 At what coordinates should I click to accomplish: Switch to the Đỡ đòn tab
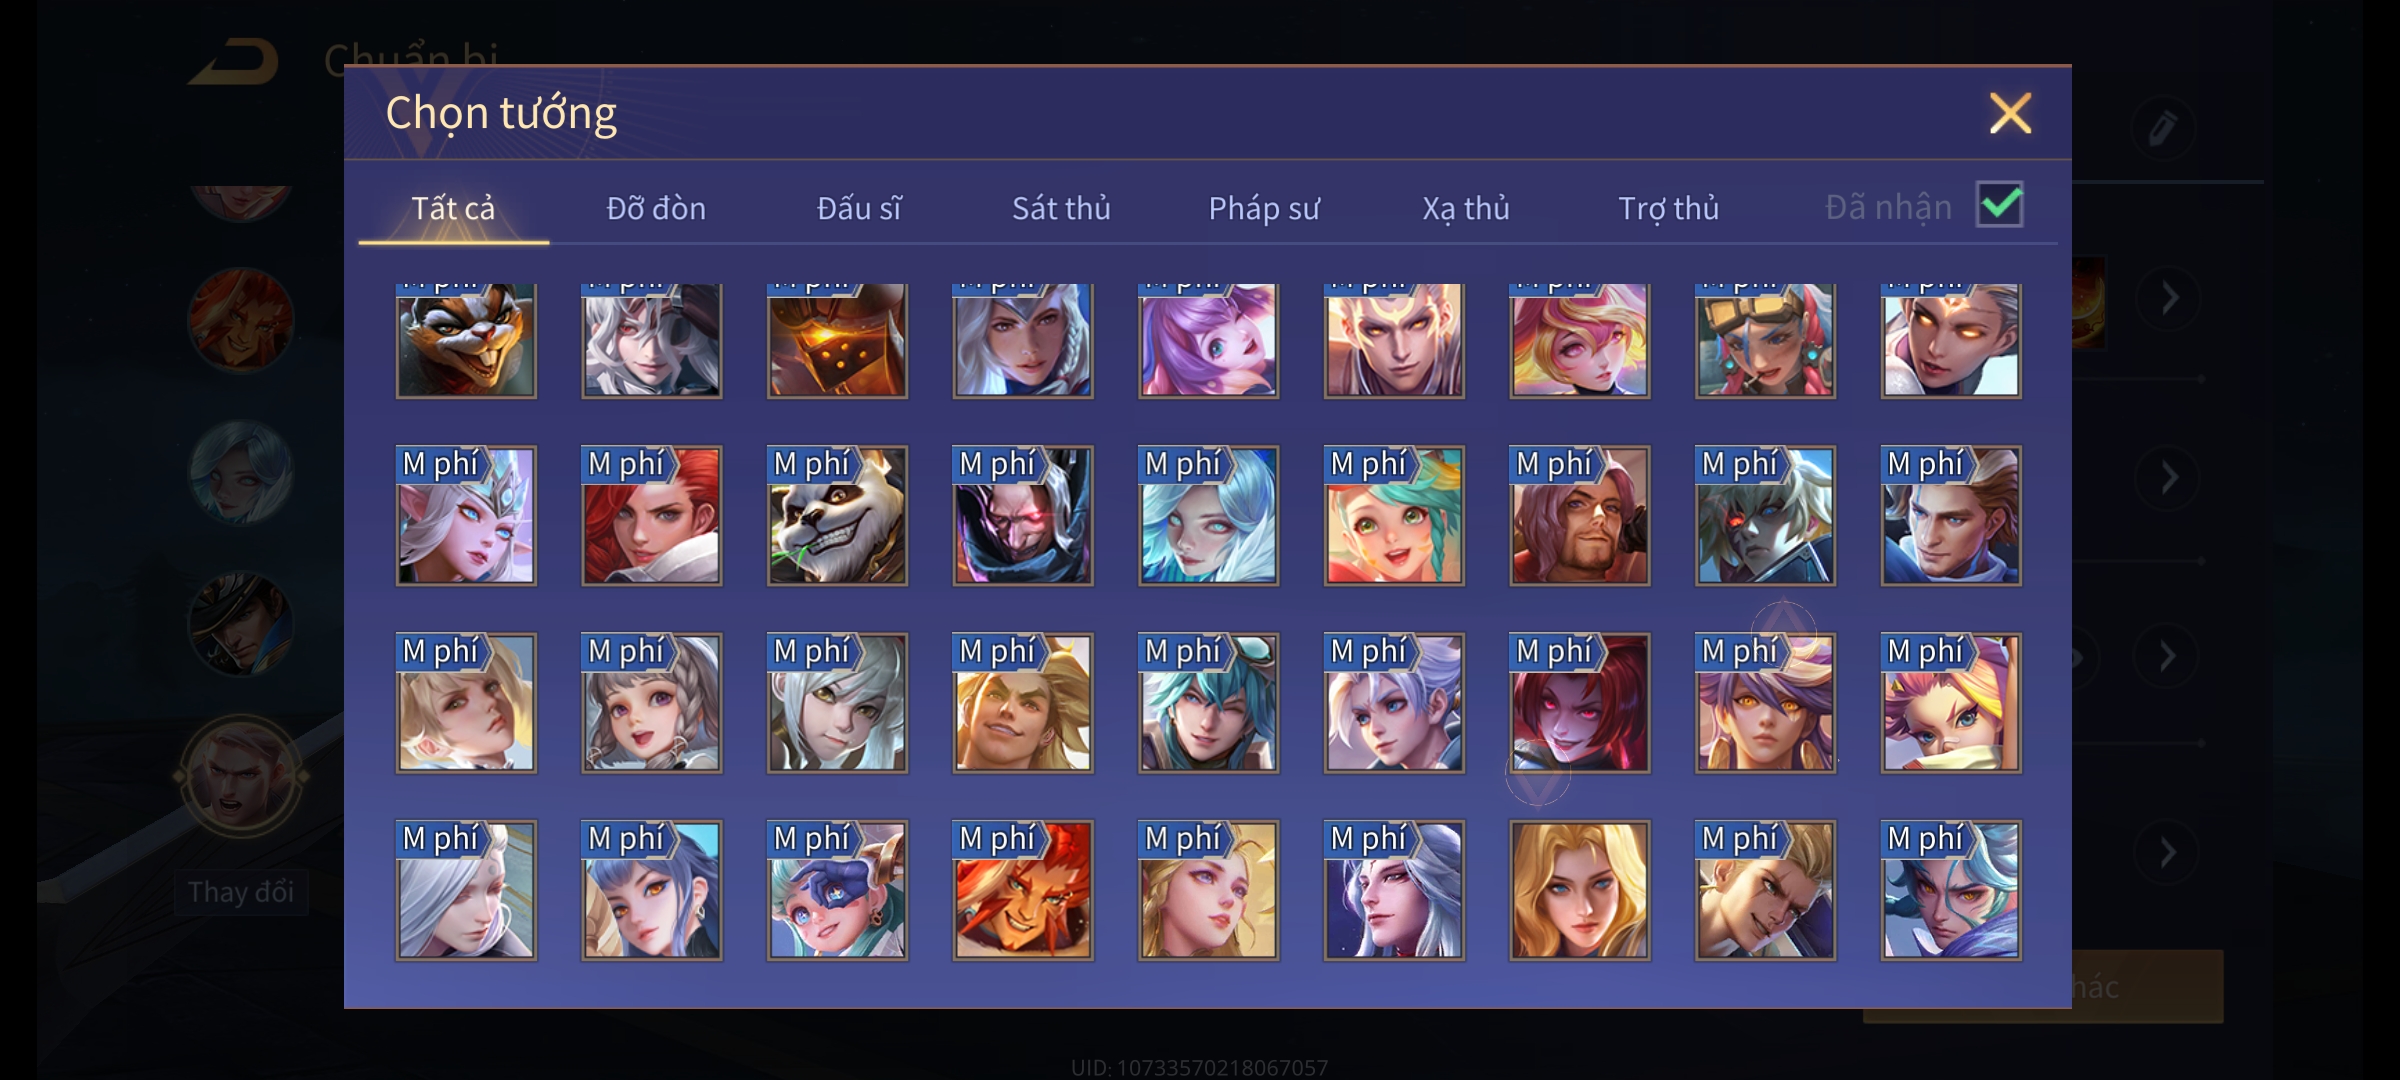point(656,208)
